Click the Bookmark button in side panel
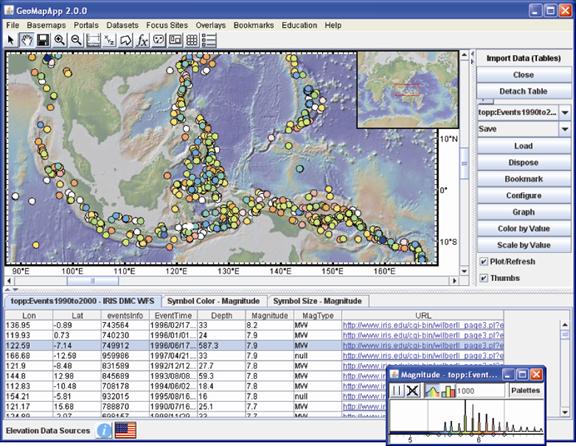576x446 pixels. (x=523, y=179)
